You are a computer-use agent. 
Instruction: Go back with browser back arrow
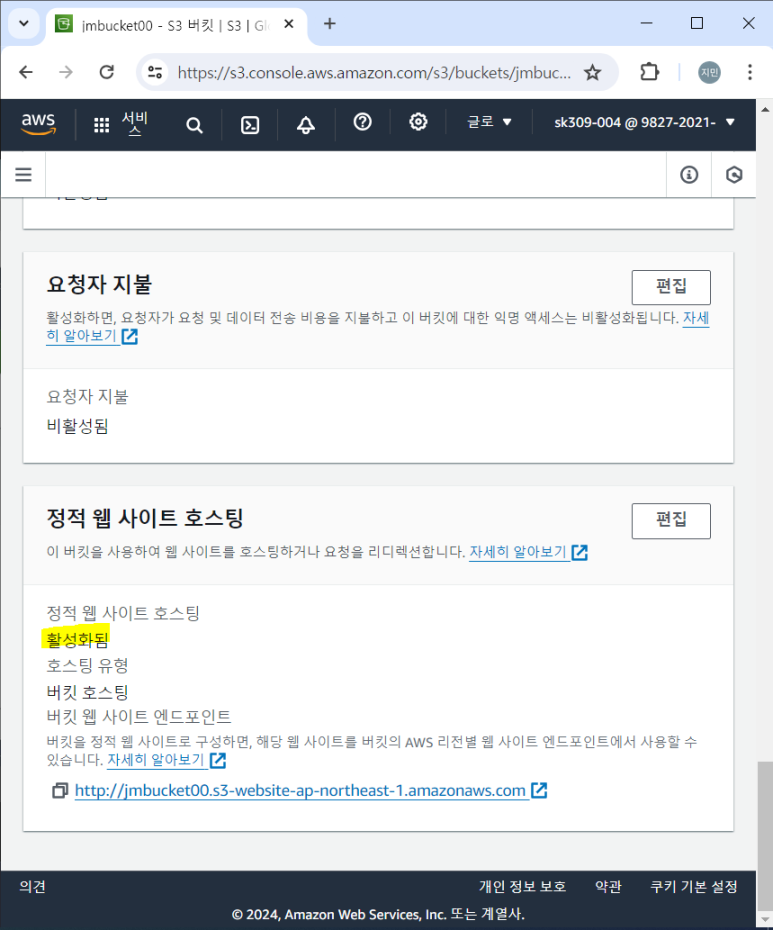26,72
